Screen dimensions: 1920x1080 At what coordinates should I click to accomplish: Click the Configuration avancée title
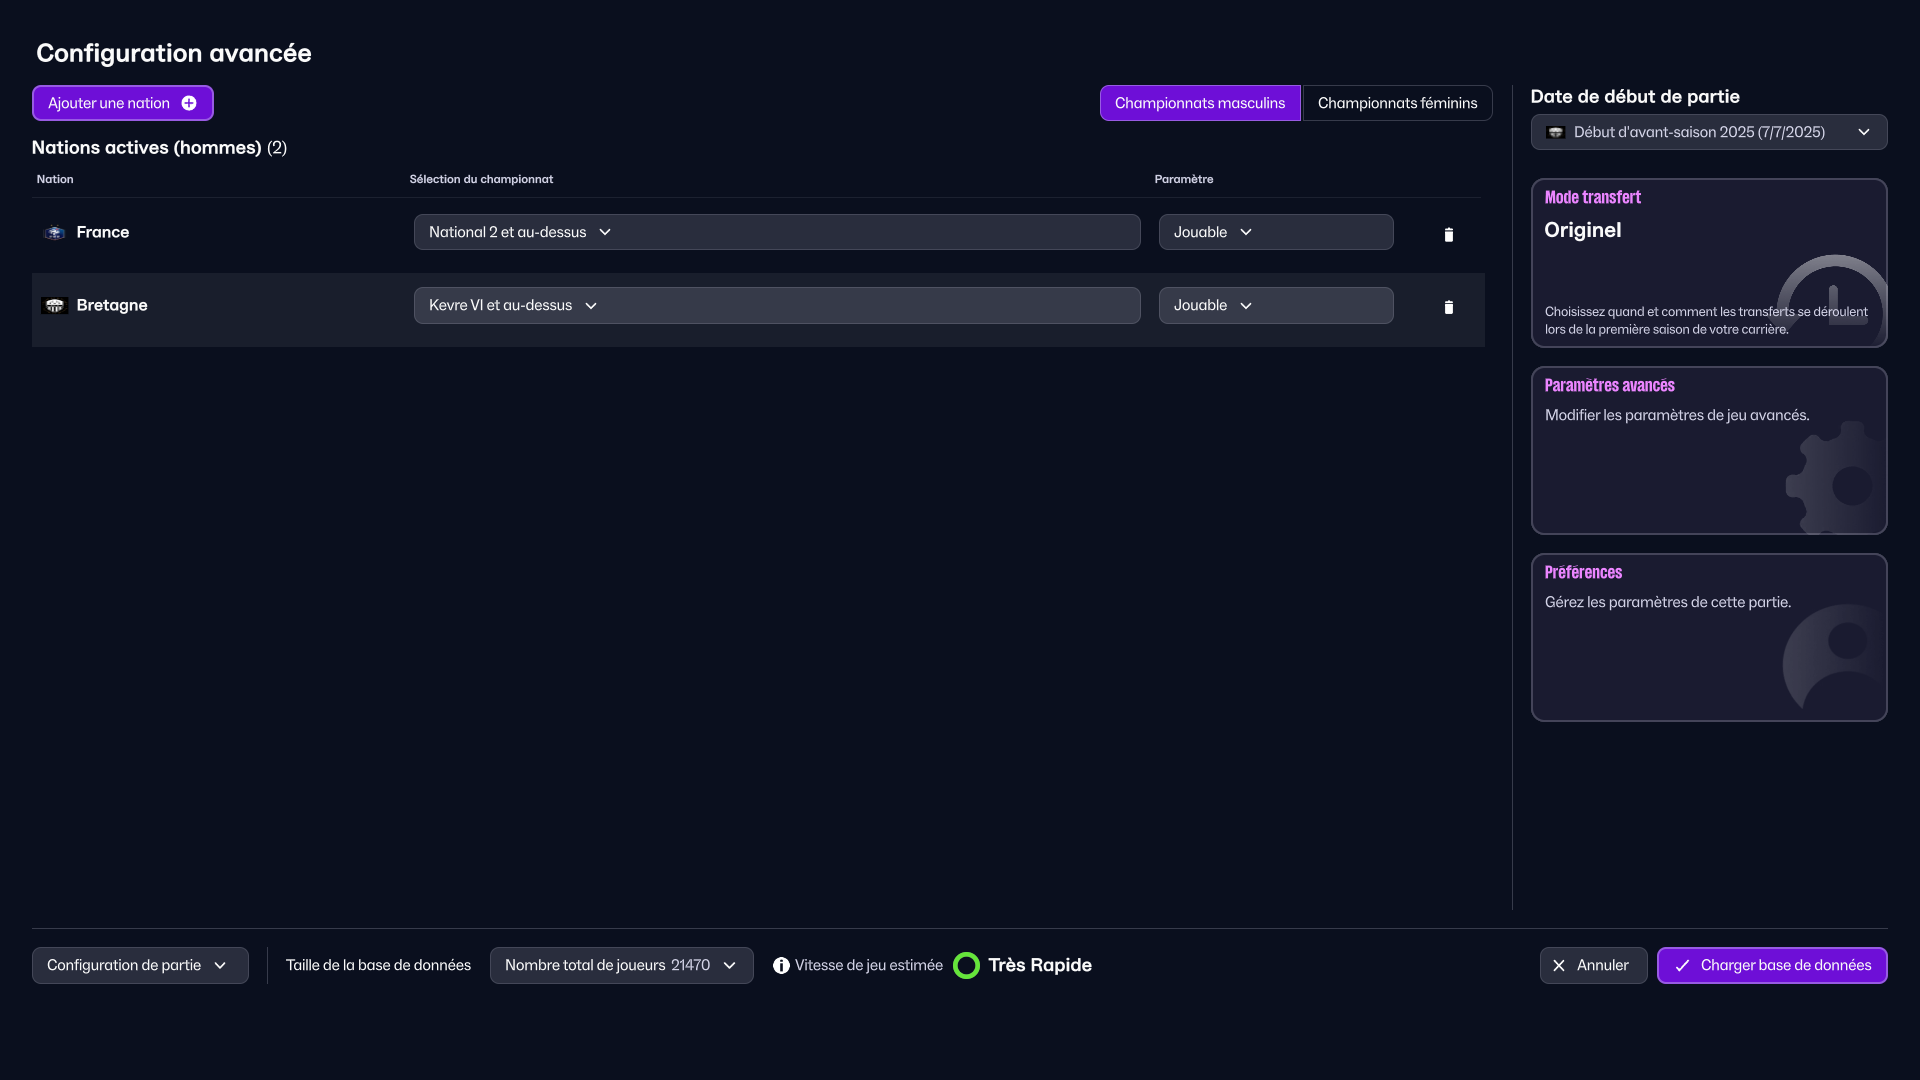[174, 53]
